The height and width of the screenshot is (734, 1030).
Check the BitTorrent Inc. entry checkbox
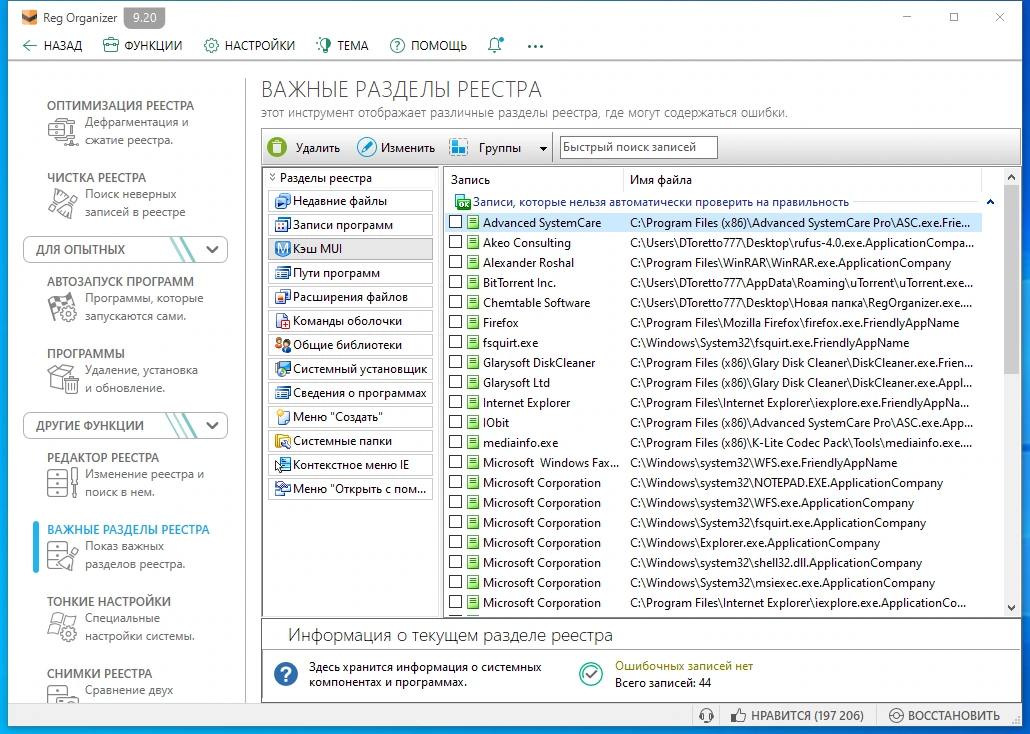point(455,282)
